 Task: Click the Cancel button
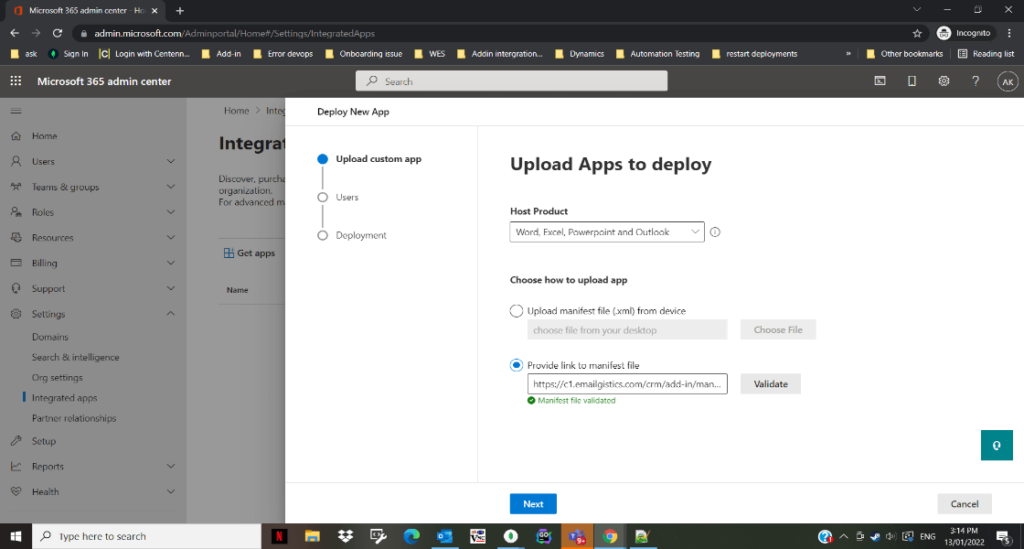pyautogui.click(x=964, y=504)
